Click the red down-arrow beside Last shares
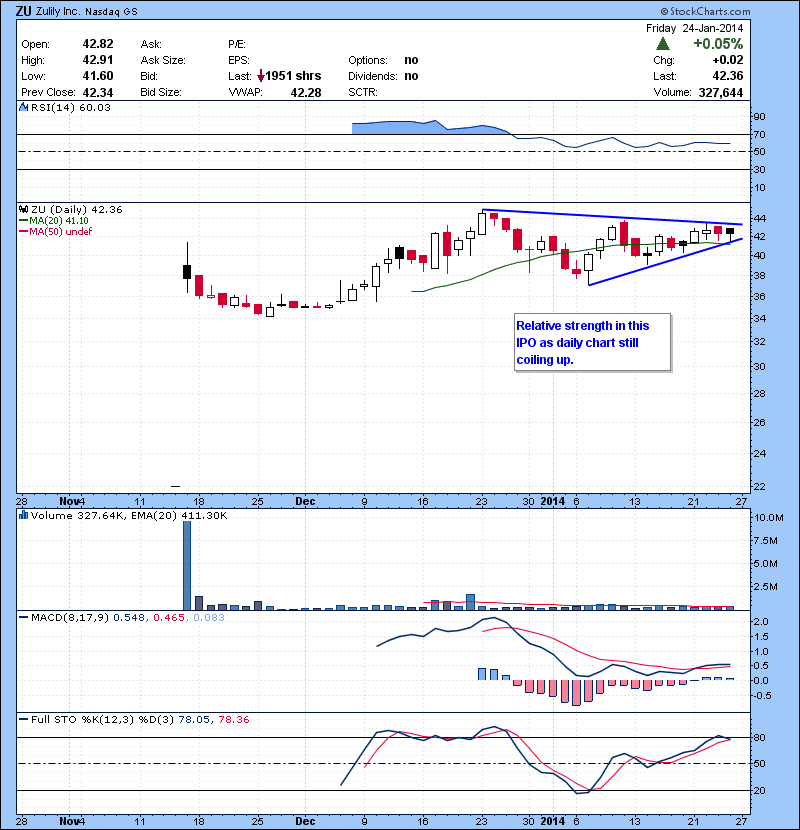Image resolution: width=800 pixels, height=830 pixels. tap(260, 76)
